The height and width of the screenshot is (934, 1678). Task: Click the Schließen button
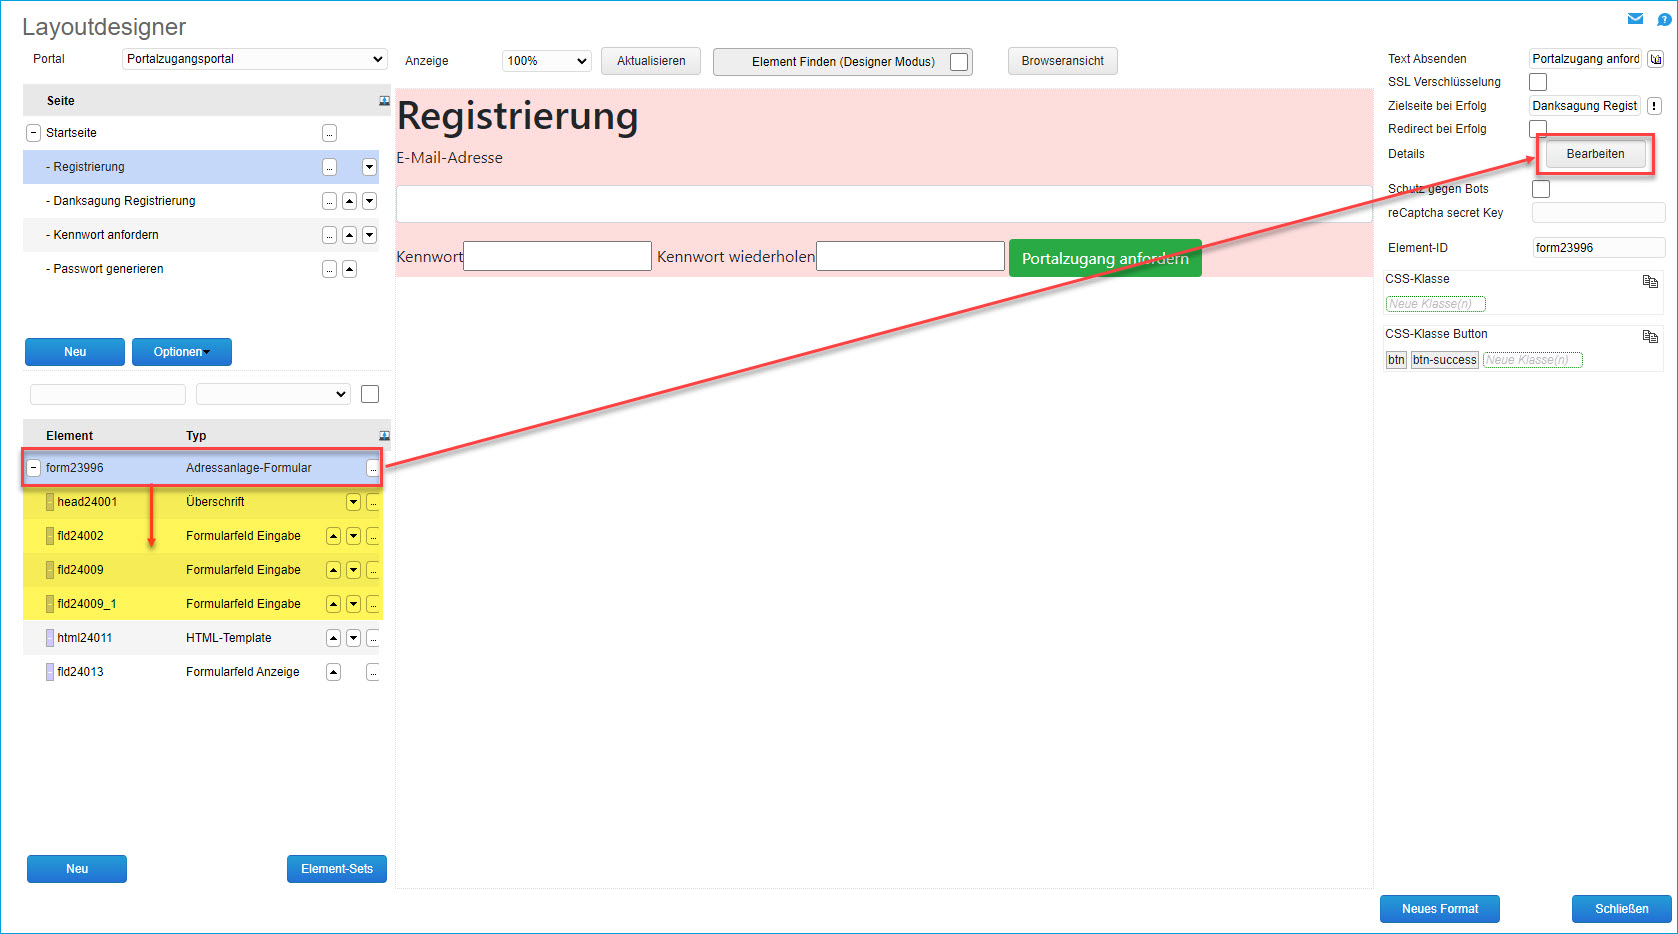click(1622, 909)
